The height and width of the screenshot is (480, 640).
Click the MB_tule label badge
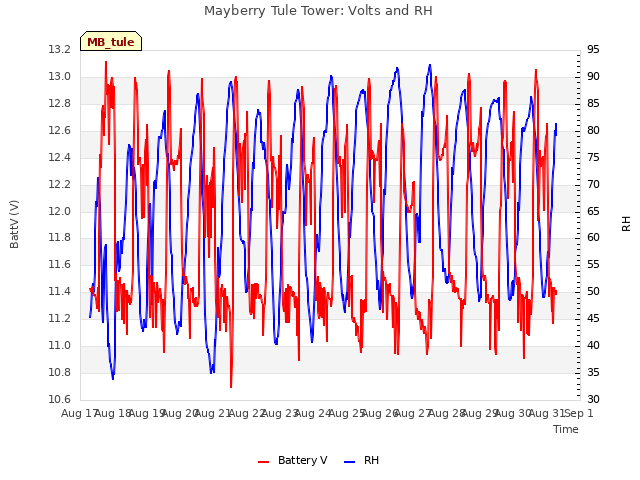111,41
